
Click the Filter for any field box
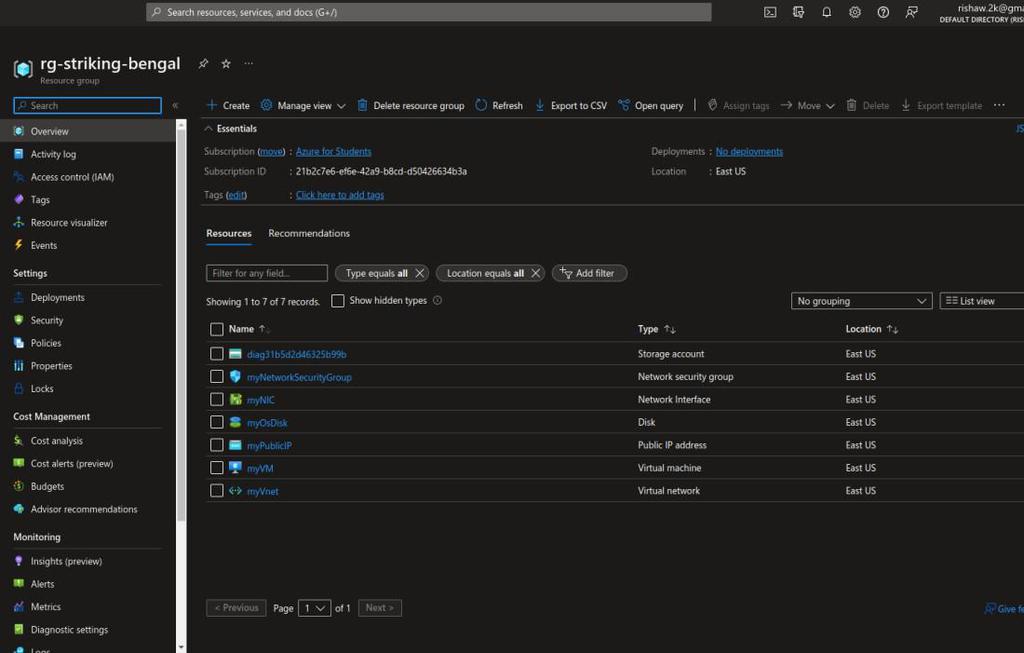point(267,273)
